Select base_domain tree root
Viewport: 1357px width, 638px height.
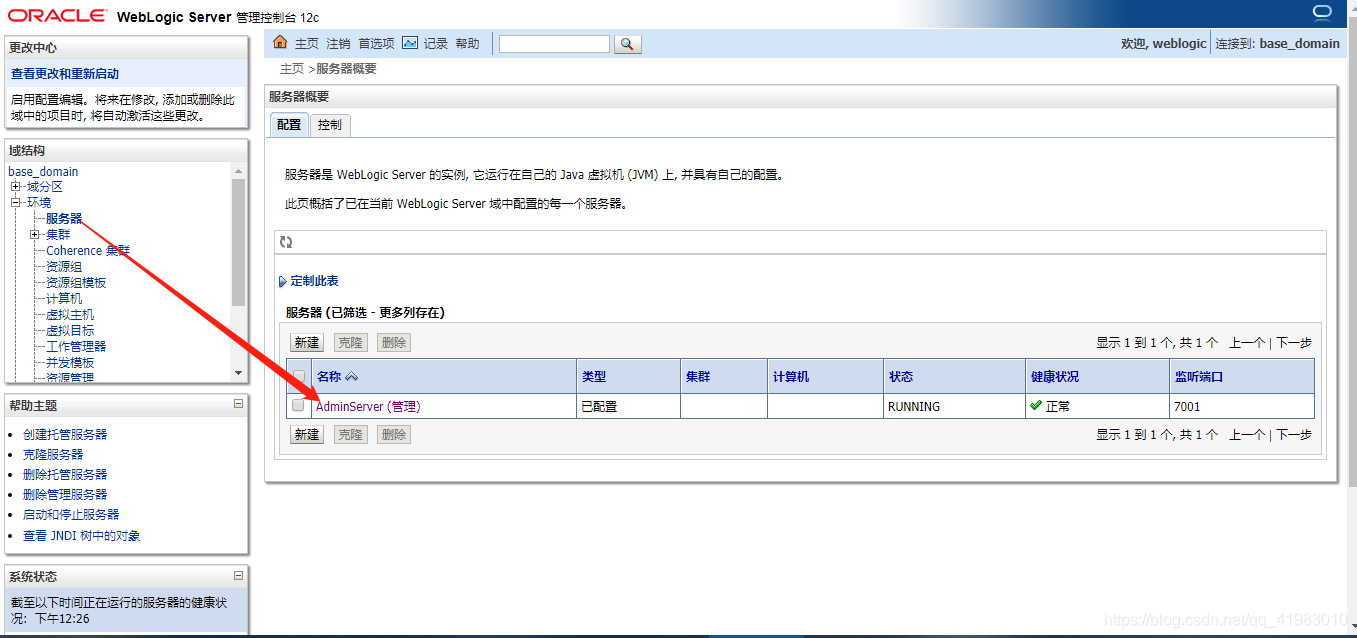(x=43, y=172)
